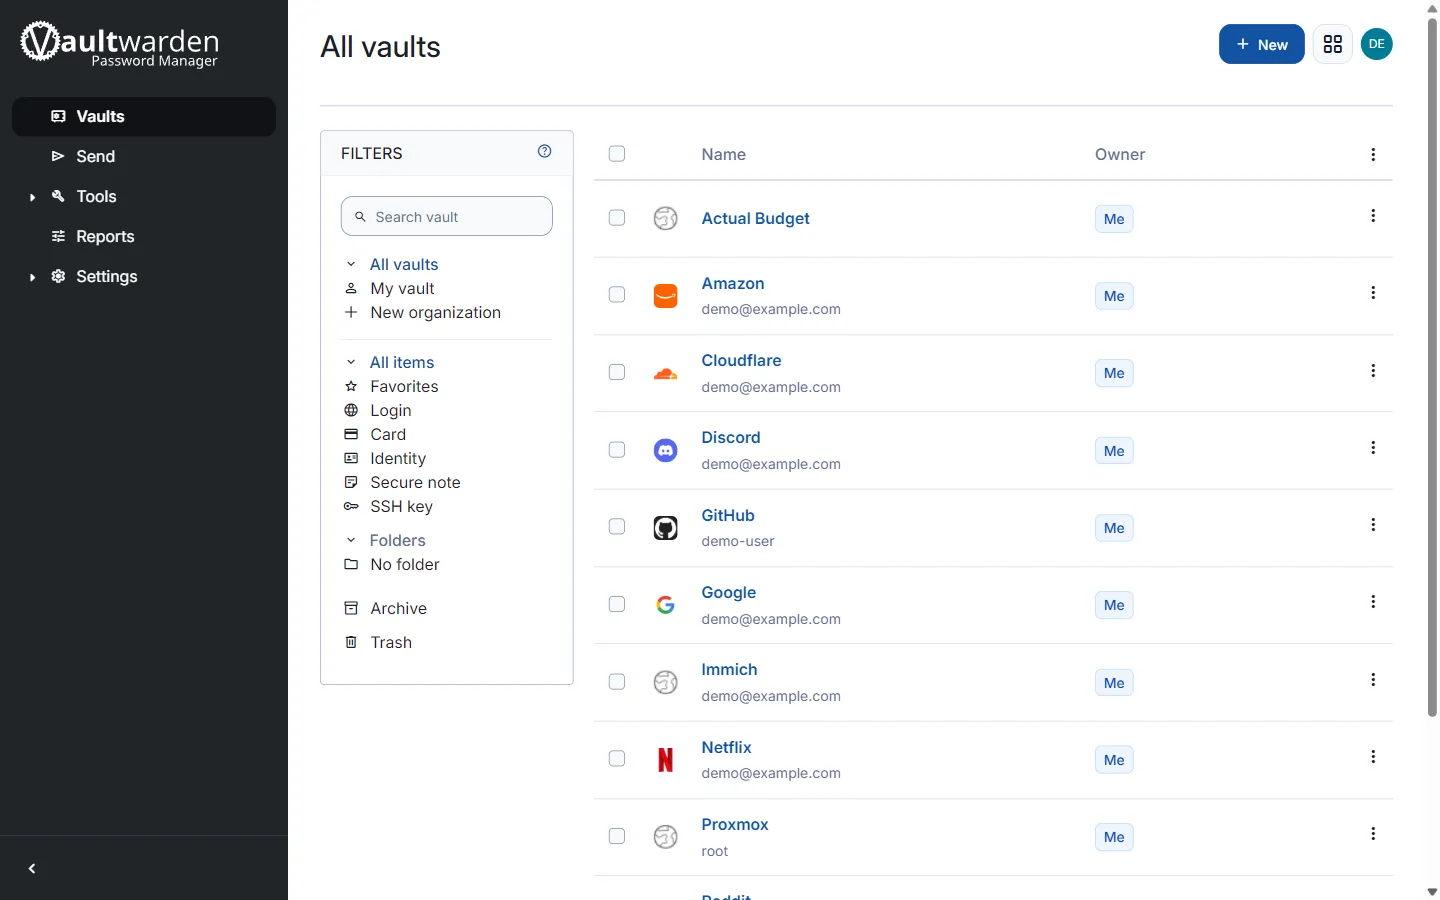Open the three-dot menu for Amazon

click(x=1373, y=293)
